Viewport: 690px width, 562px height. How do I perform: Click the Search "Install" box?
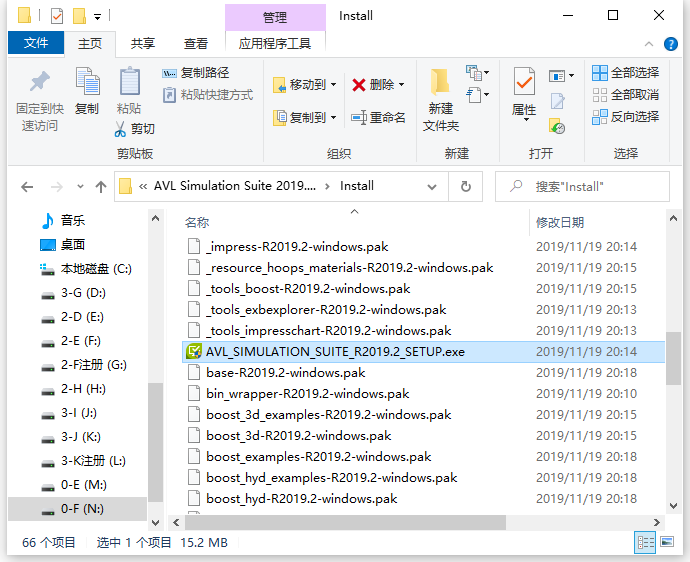582,187
